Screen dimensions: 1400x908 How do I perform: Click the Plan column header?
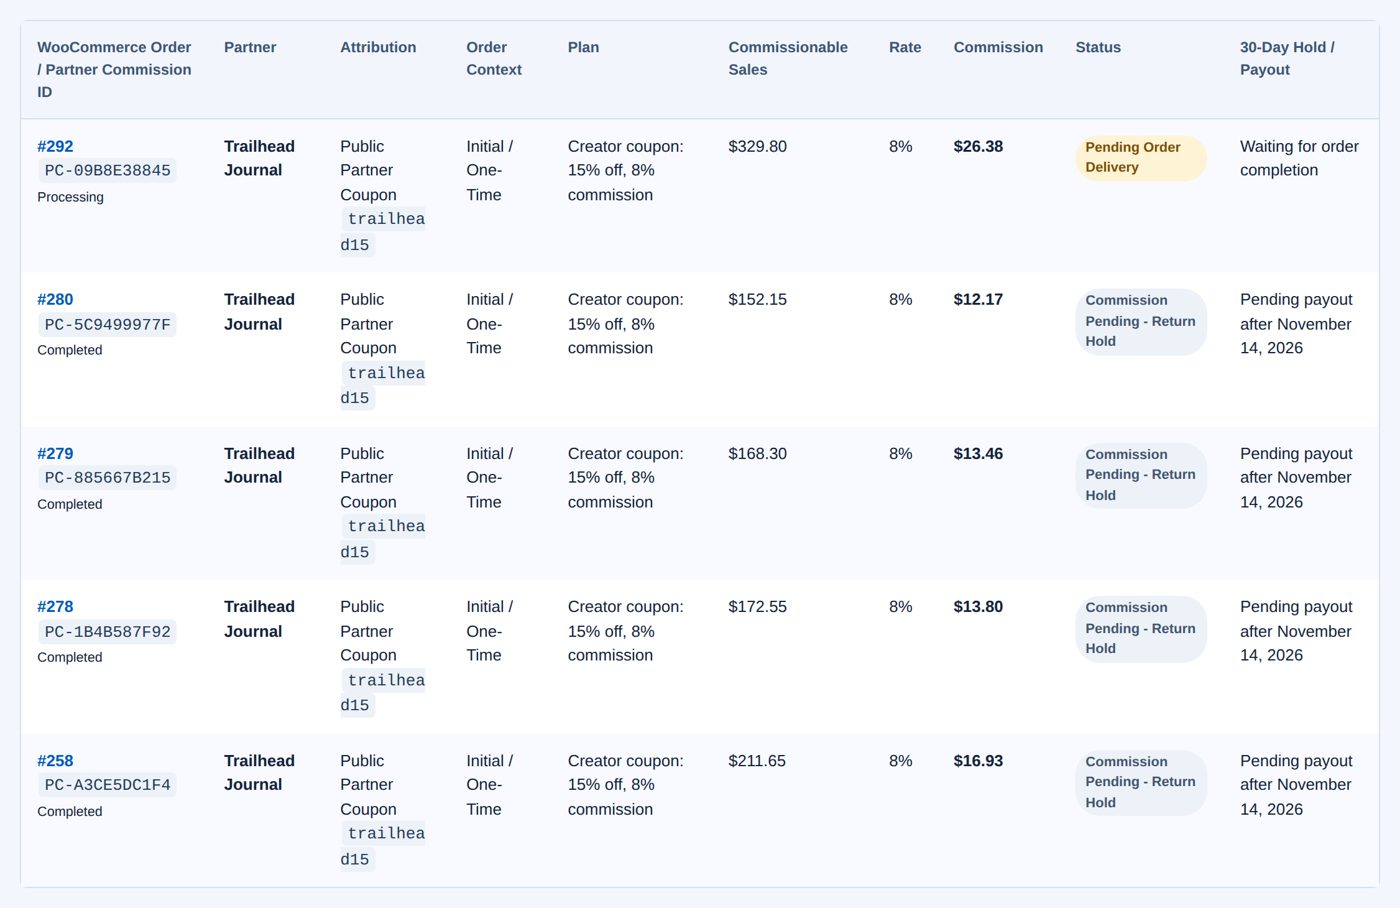(583, 47)
